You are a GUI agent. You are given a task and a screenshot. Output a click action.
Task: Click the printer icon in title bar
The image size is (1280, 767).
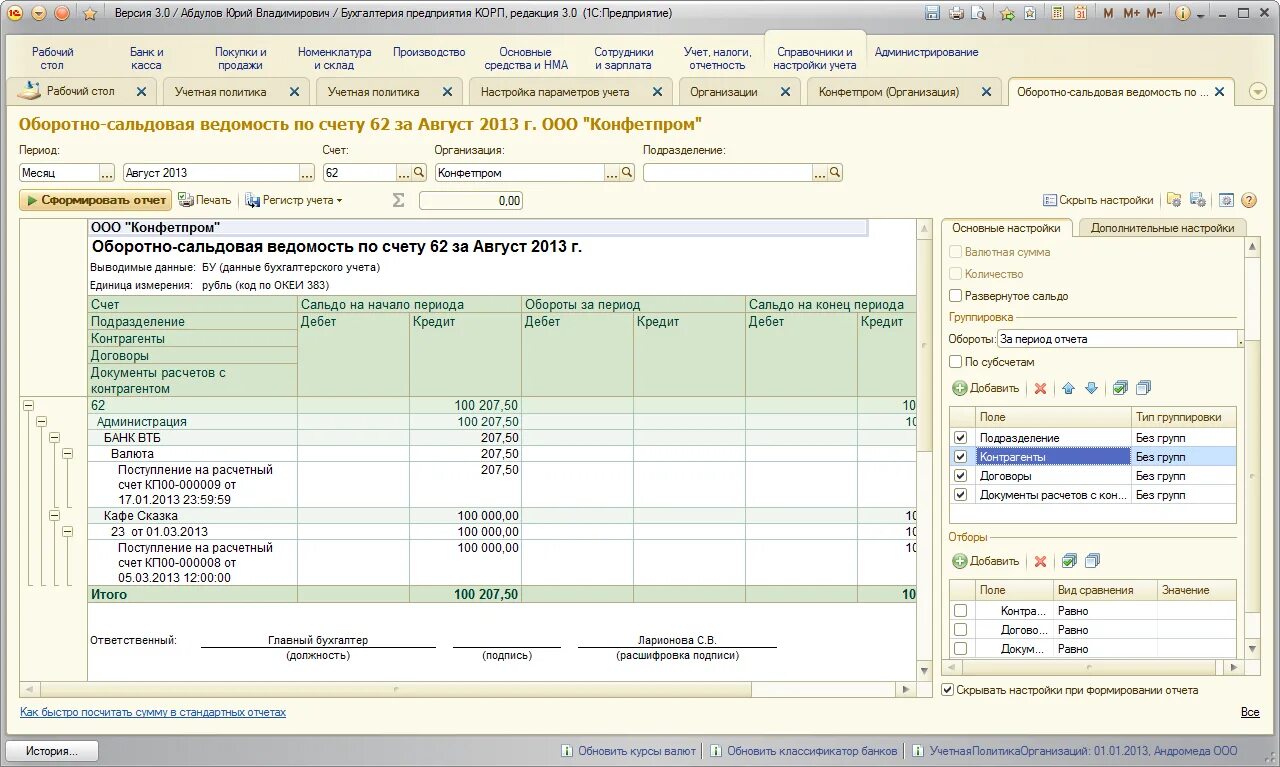point(955,13)
